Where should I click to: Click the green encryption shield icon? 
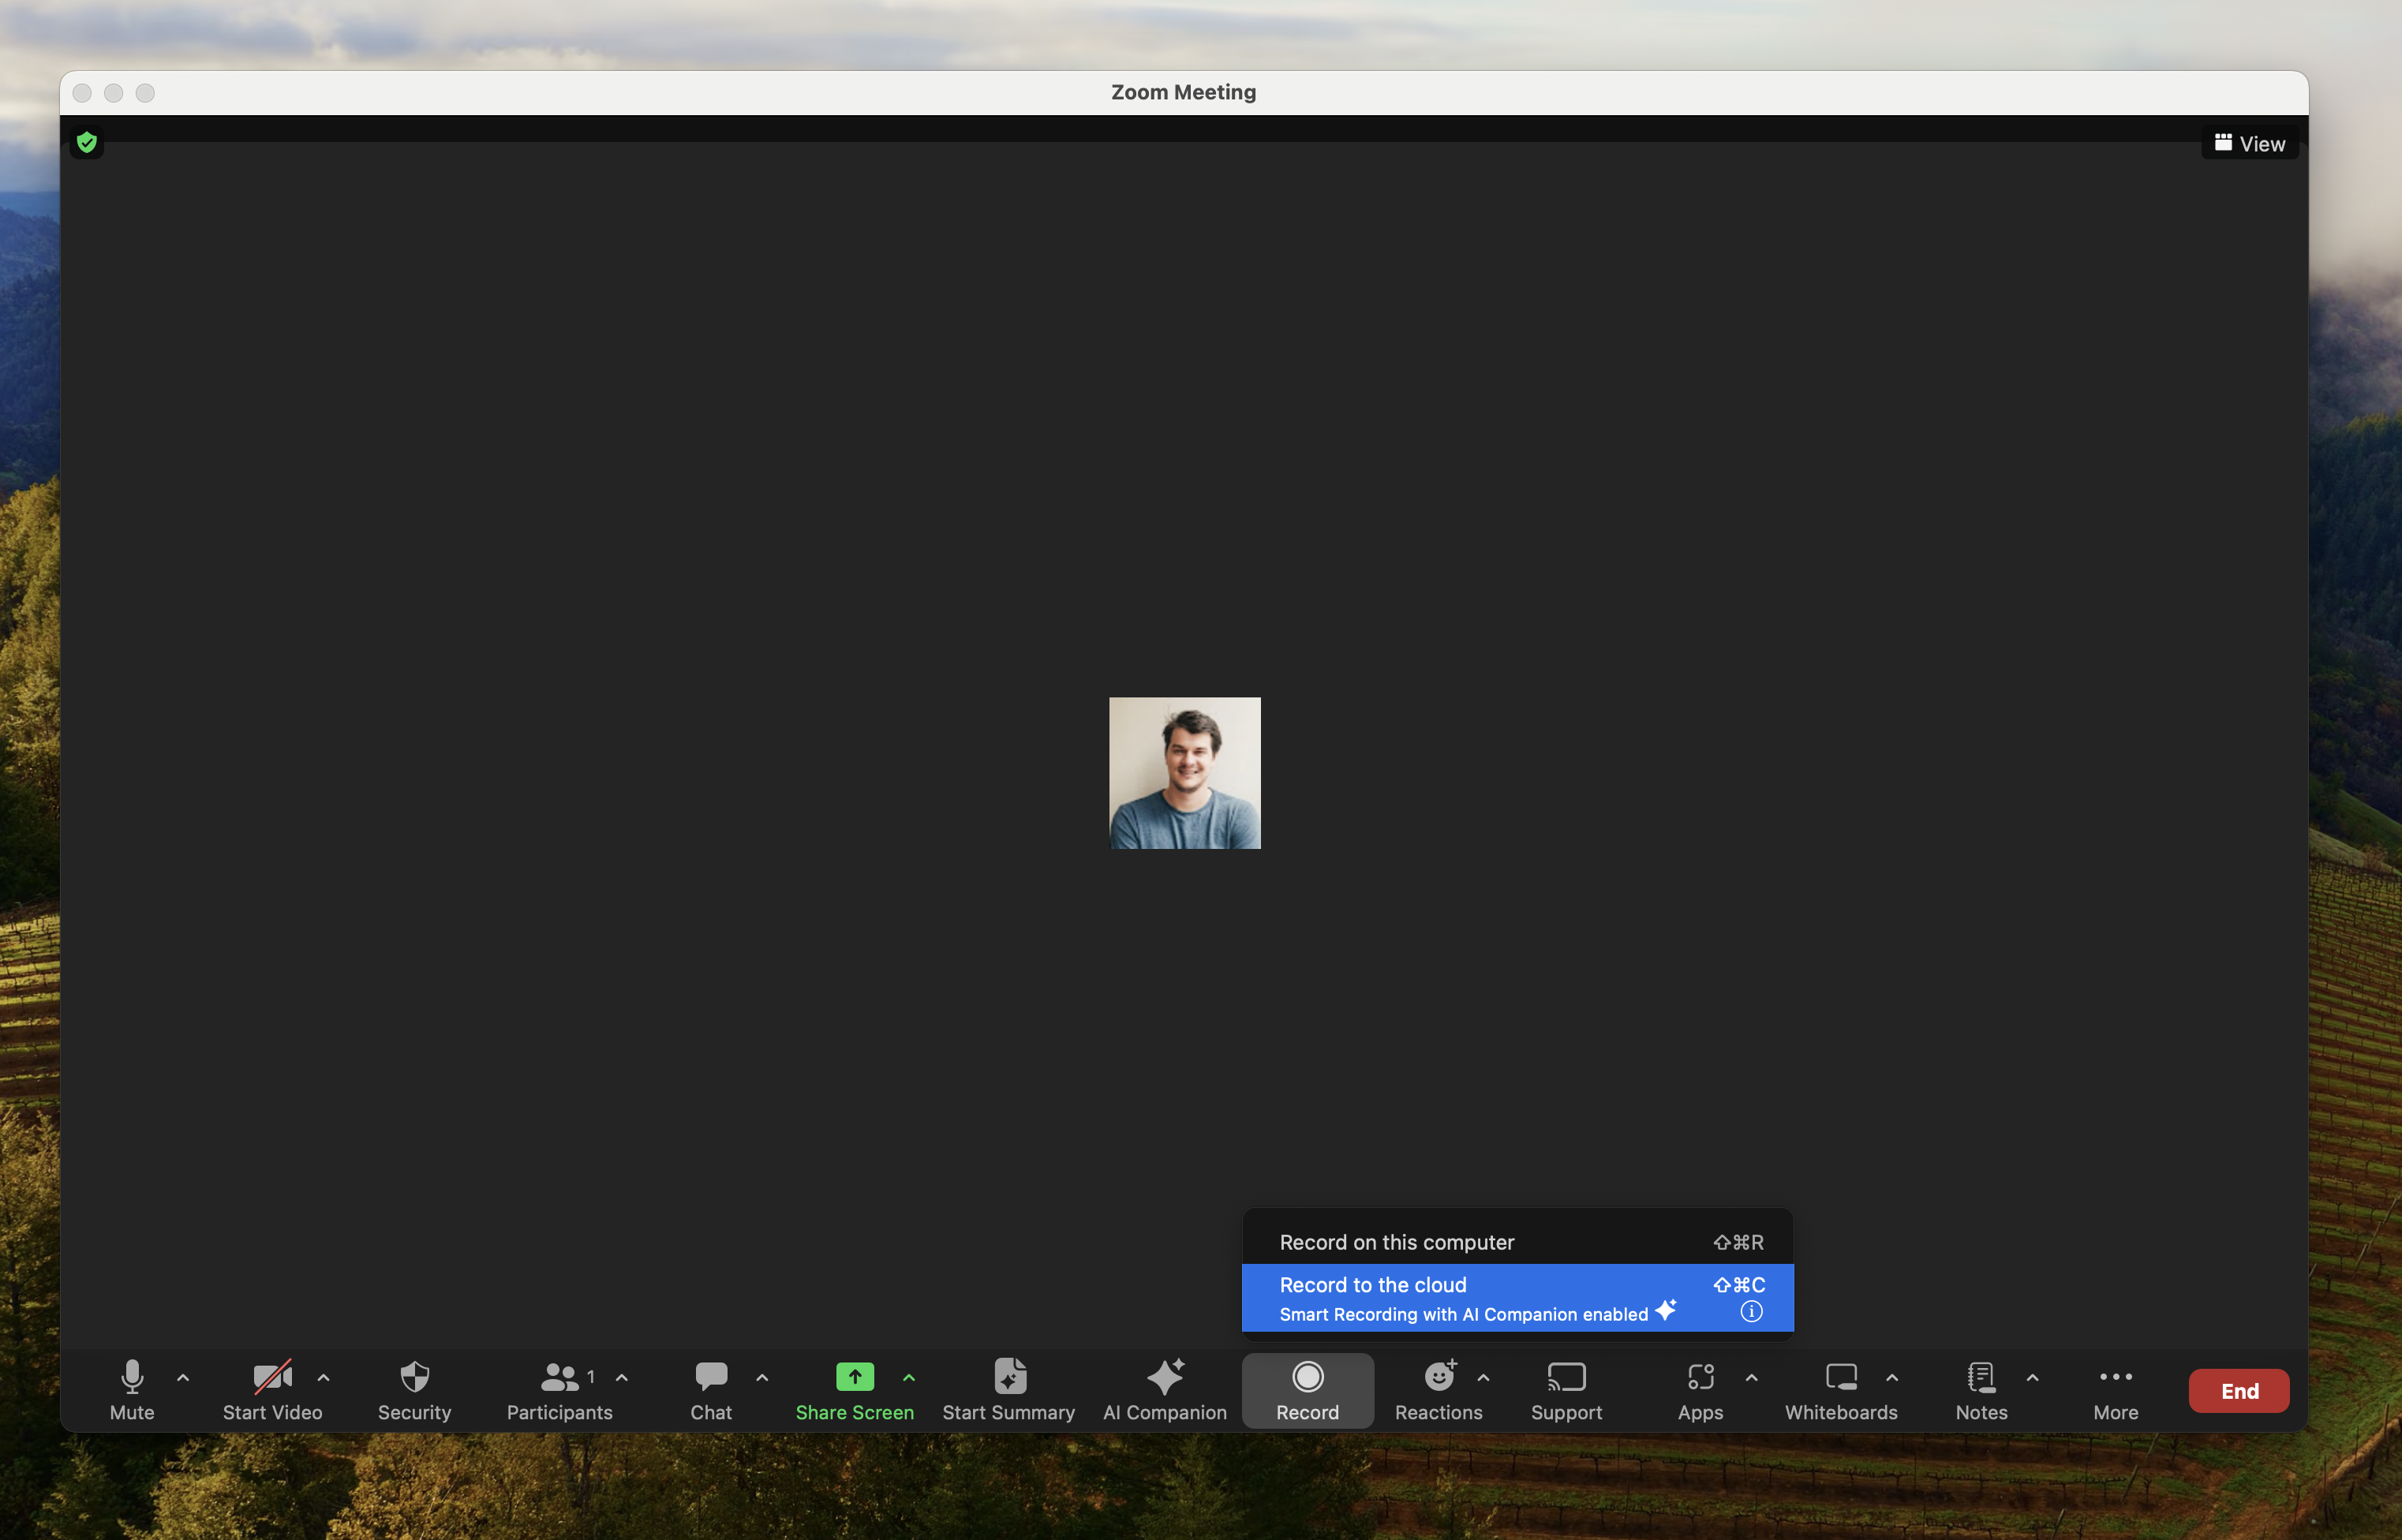coord(87,143)
